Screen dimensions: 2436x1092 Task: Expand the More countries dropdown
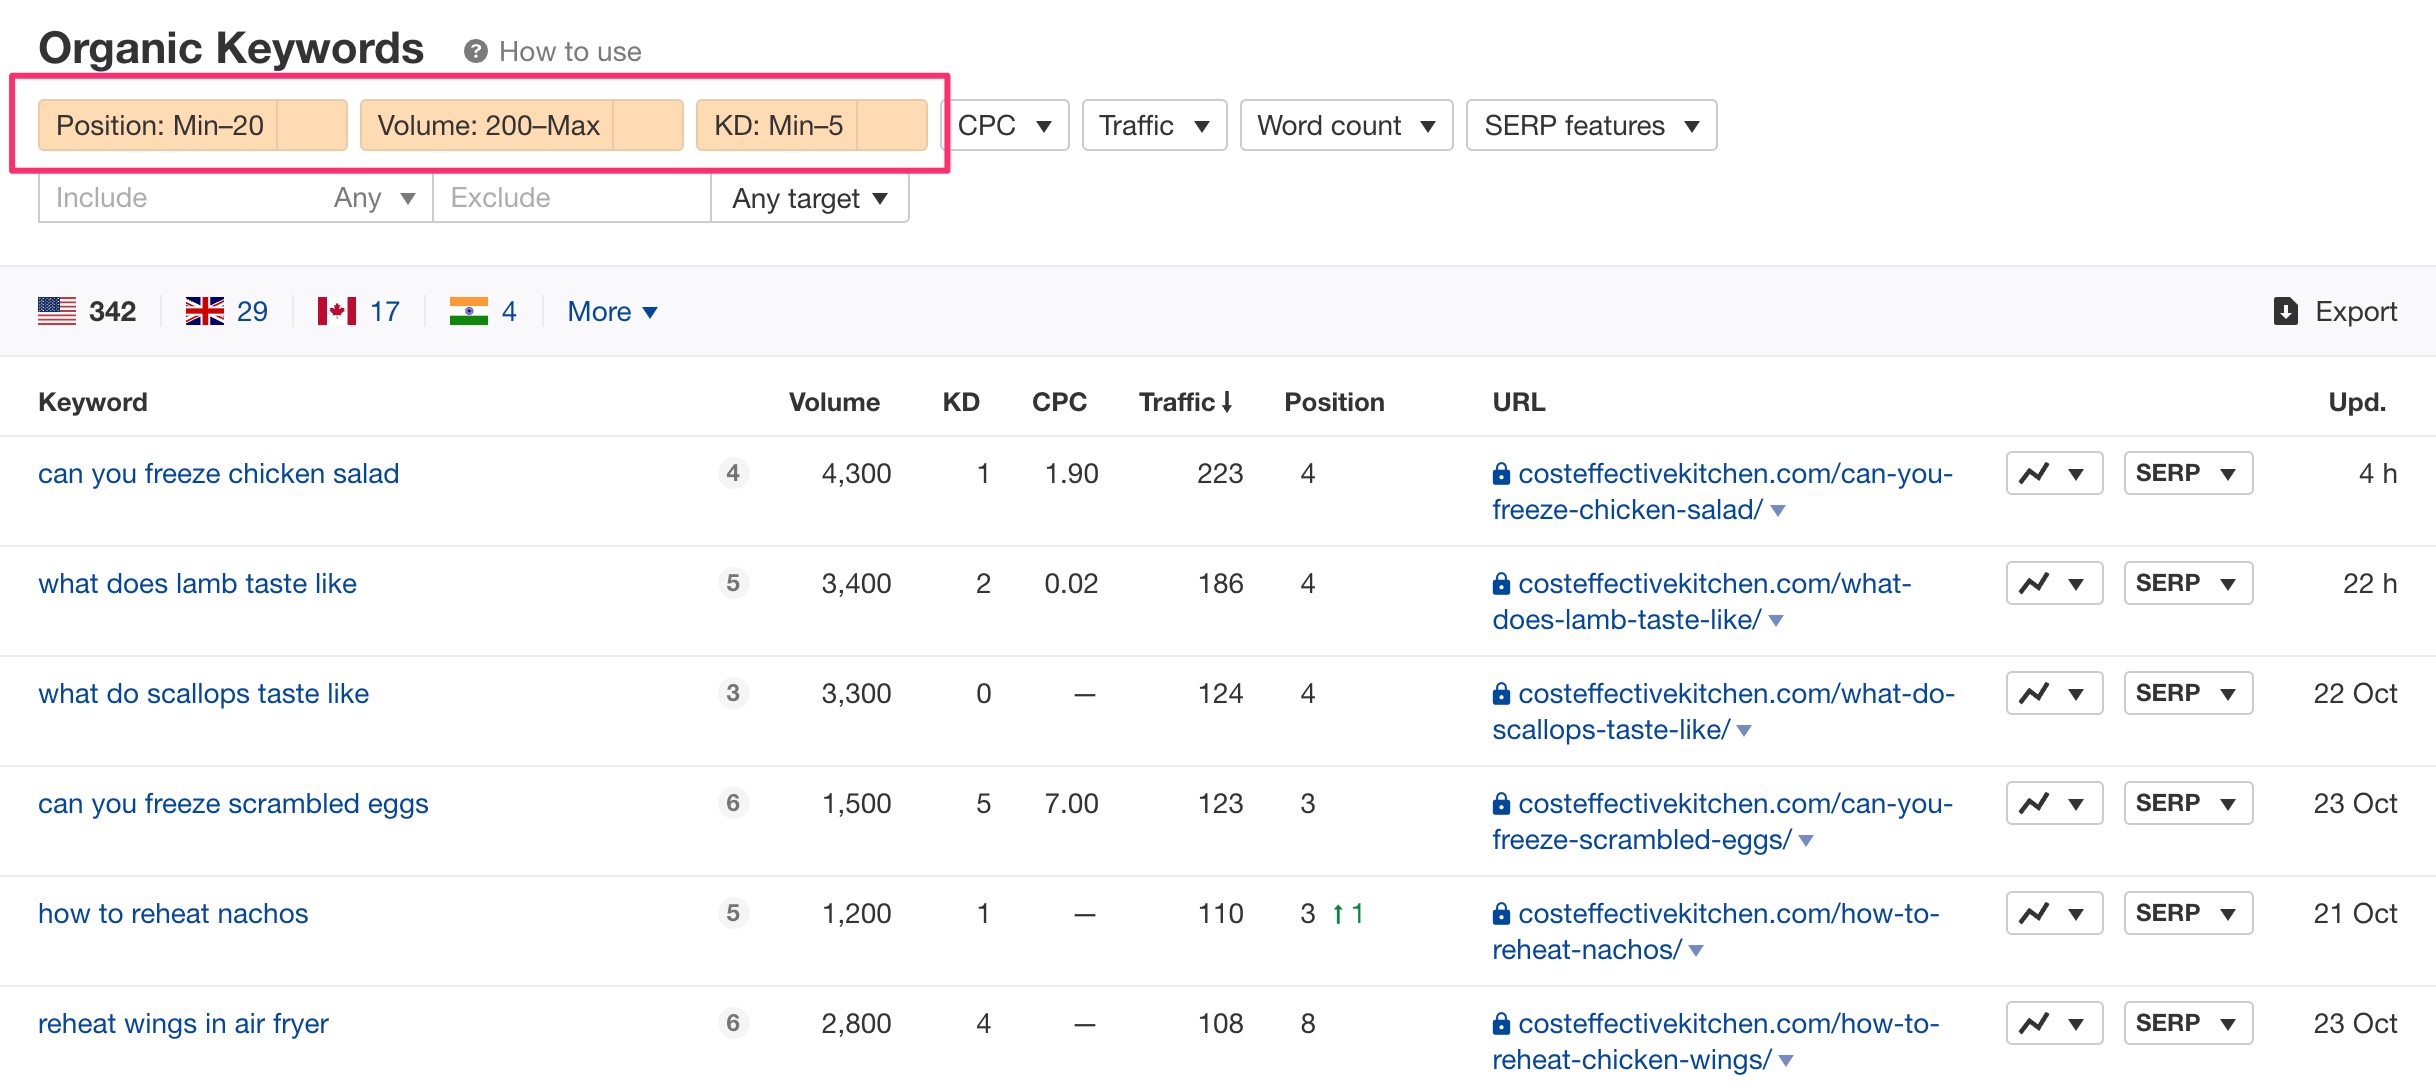[x=612, y=311]
